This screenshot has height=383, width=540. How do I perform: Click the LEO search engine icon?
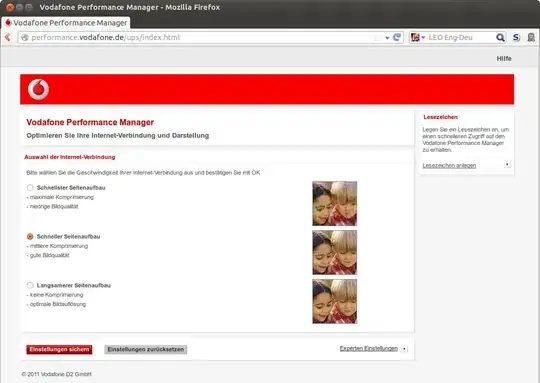coord(415,37)
